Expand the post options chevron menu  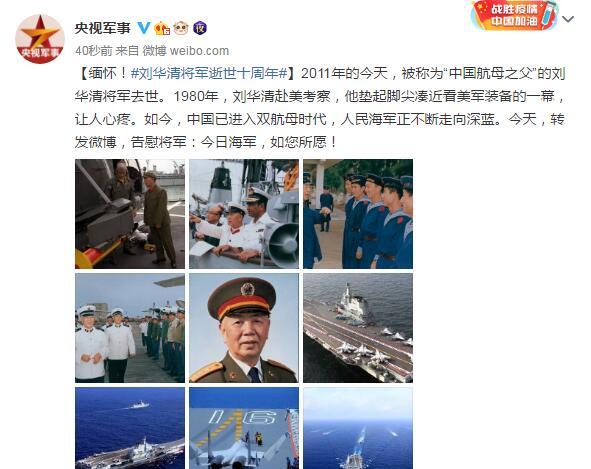coord(568,19)
